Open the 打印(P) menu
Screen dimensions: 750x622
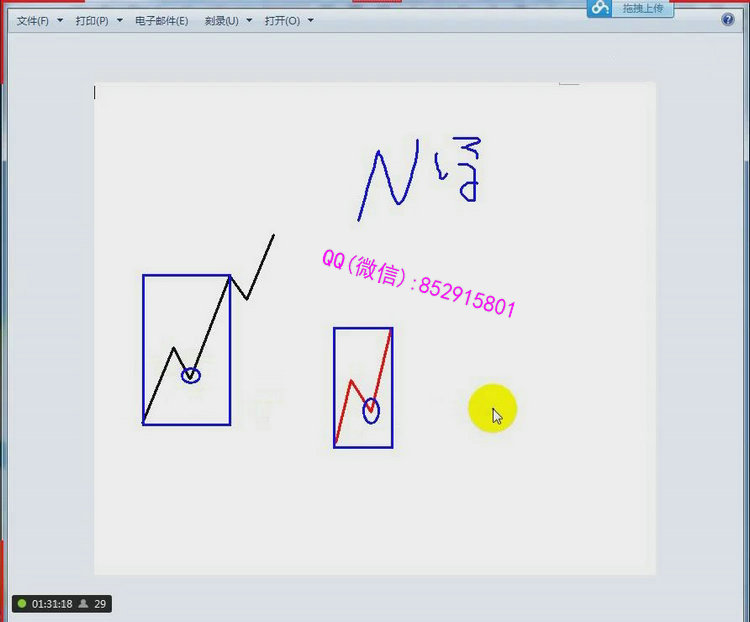(92, 21)
